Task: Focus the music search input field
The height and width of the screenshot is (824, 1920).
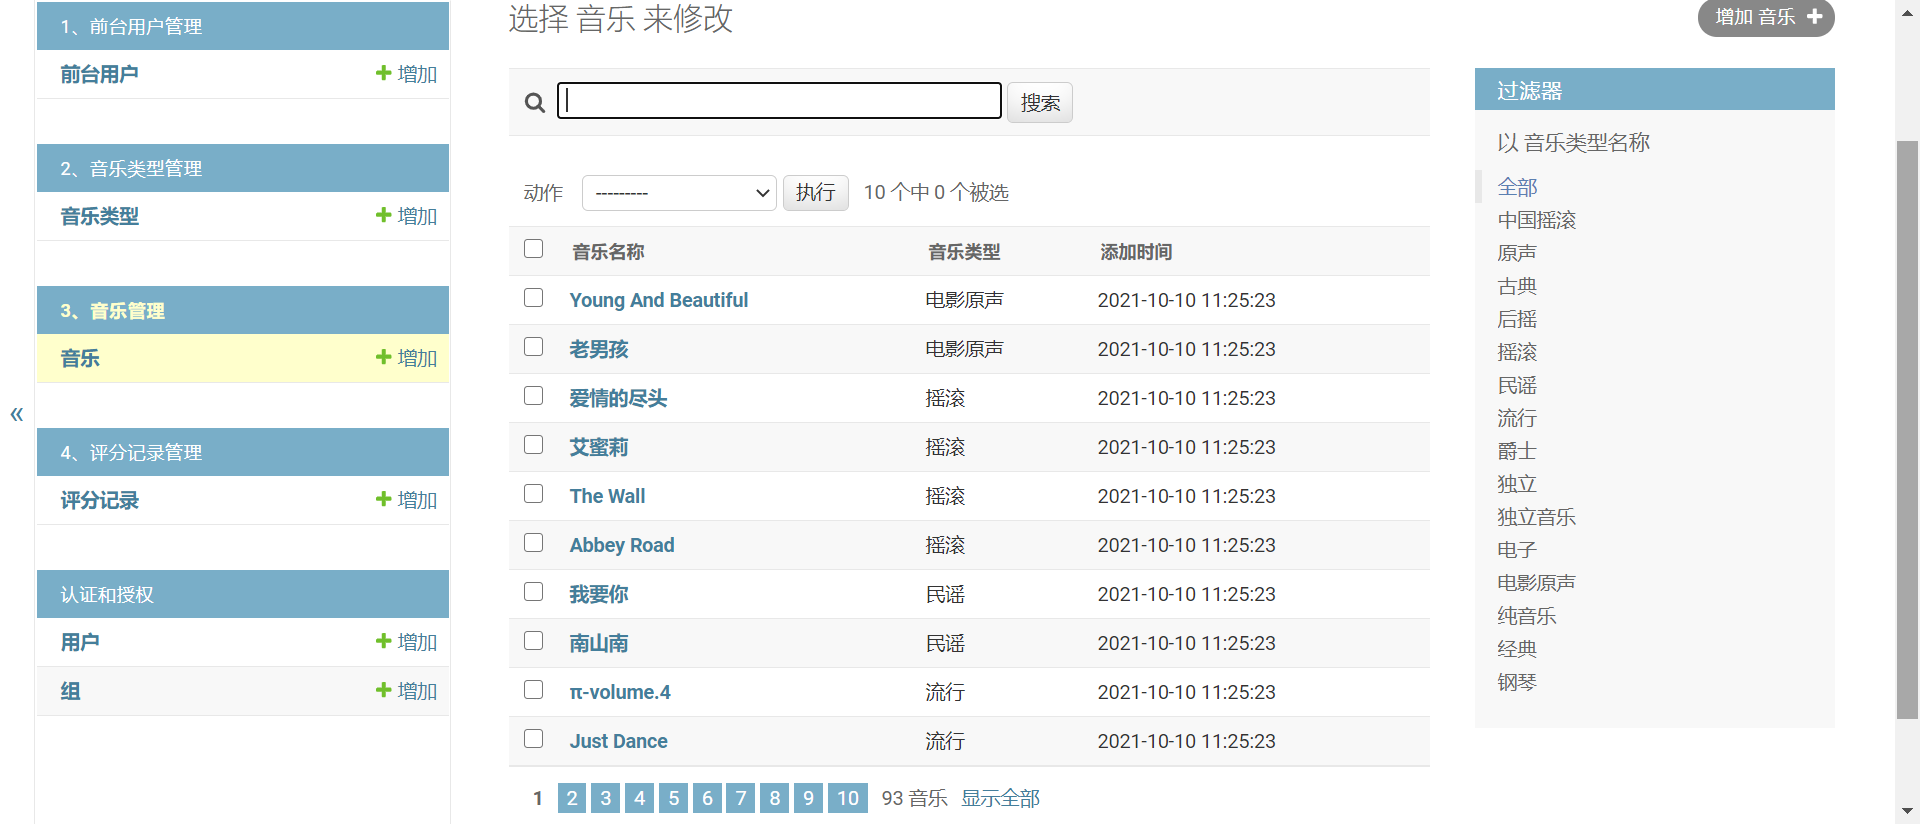Action: click(x=779, y=100)
